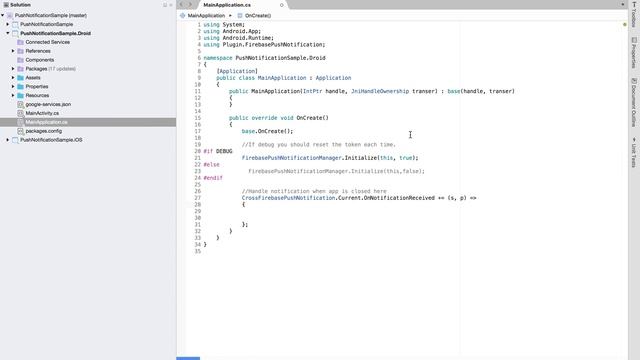Select MainActivity.cs in the solution tree
The image size is (640, 360).
[x=42, y=113]
